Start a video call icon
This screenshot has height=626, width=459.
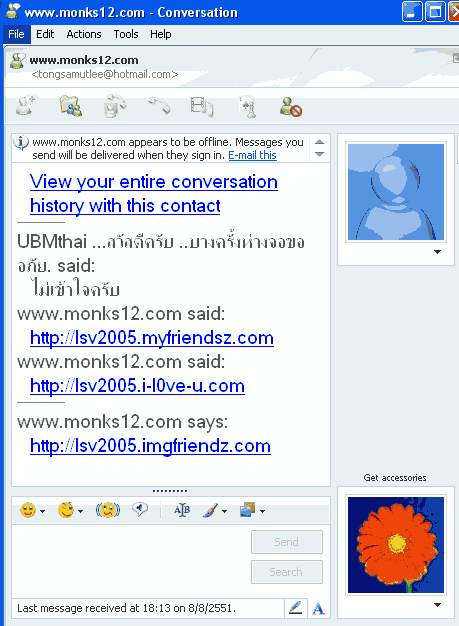[x=115, y=106]
